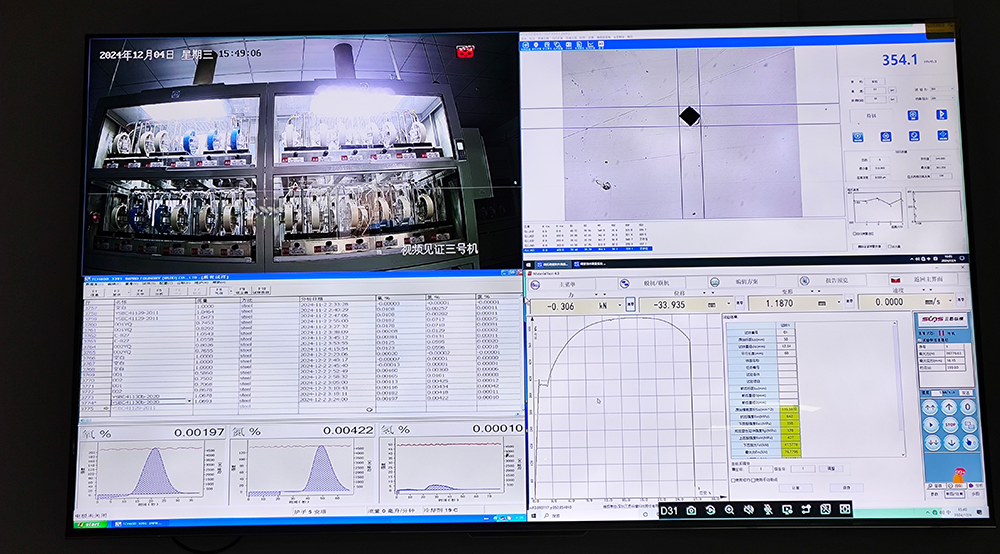Screen dimensions: 1000x554
Task: Click the muted microphone icon on overlay bar
Action: (x=767, y=510)
